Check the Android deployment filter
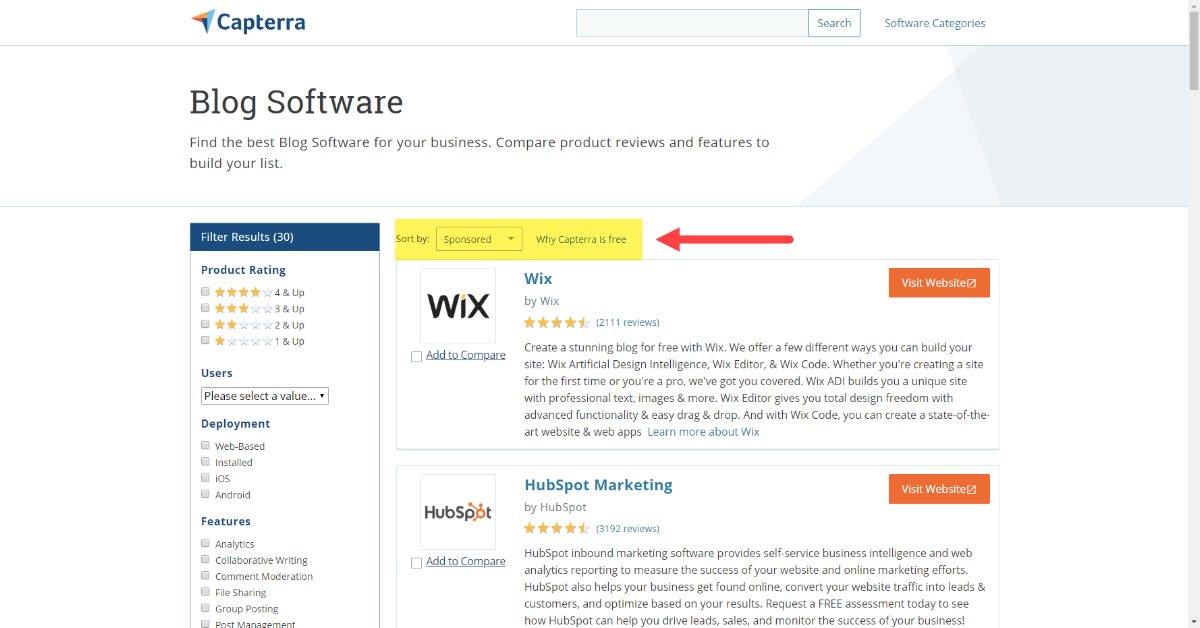 coord(205,494)
